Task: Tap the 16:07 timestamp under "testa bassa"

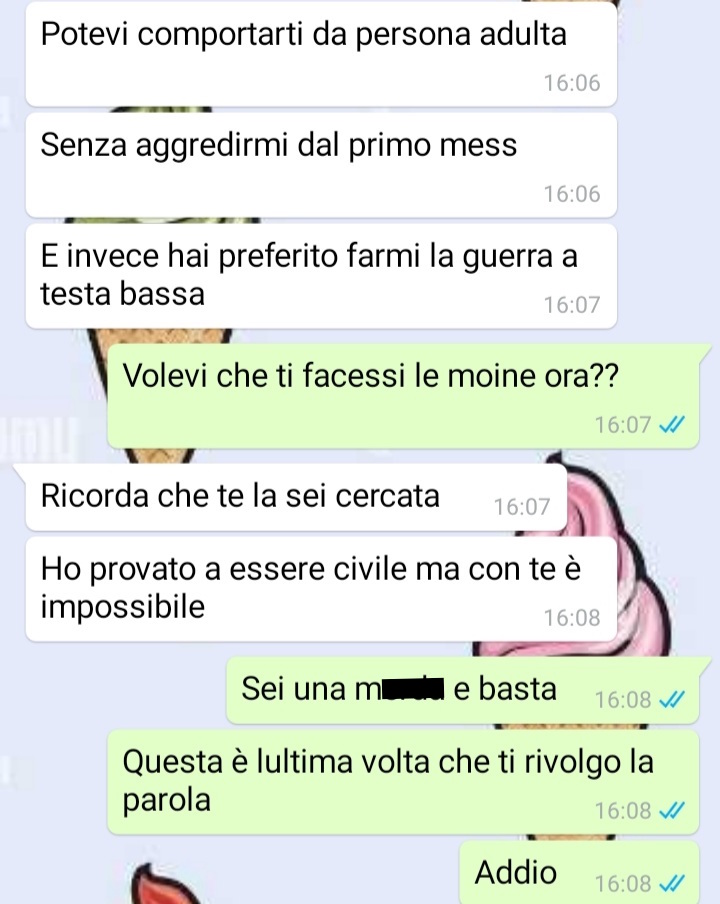Action: click(x=572, y=304)
